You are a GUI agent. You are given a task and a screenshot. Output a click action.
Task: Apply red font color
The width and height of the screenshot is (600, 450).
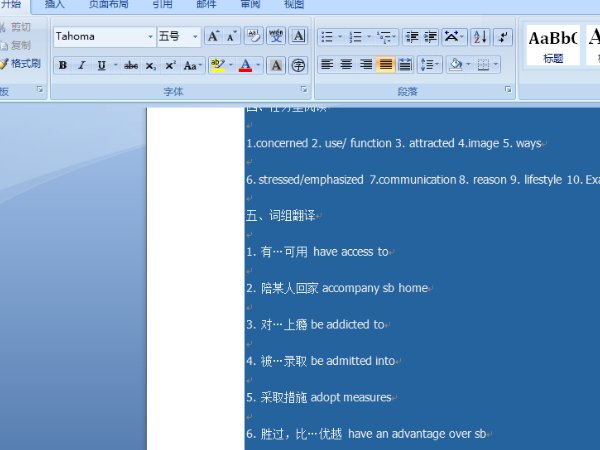[245, 65]
